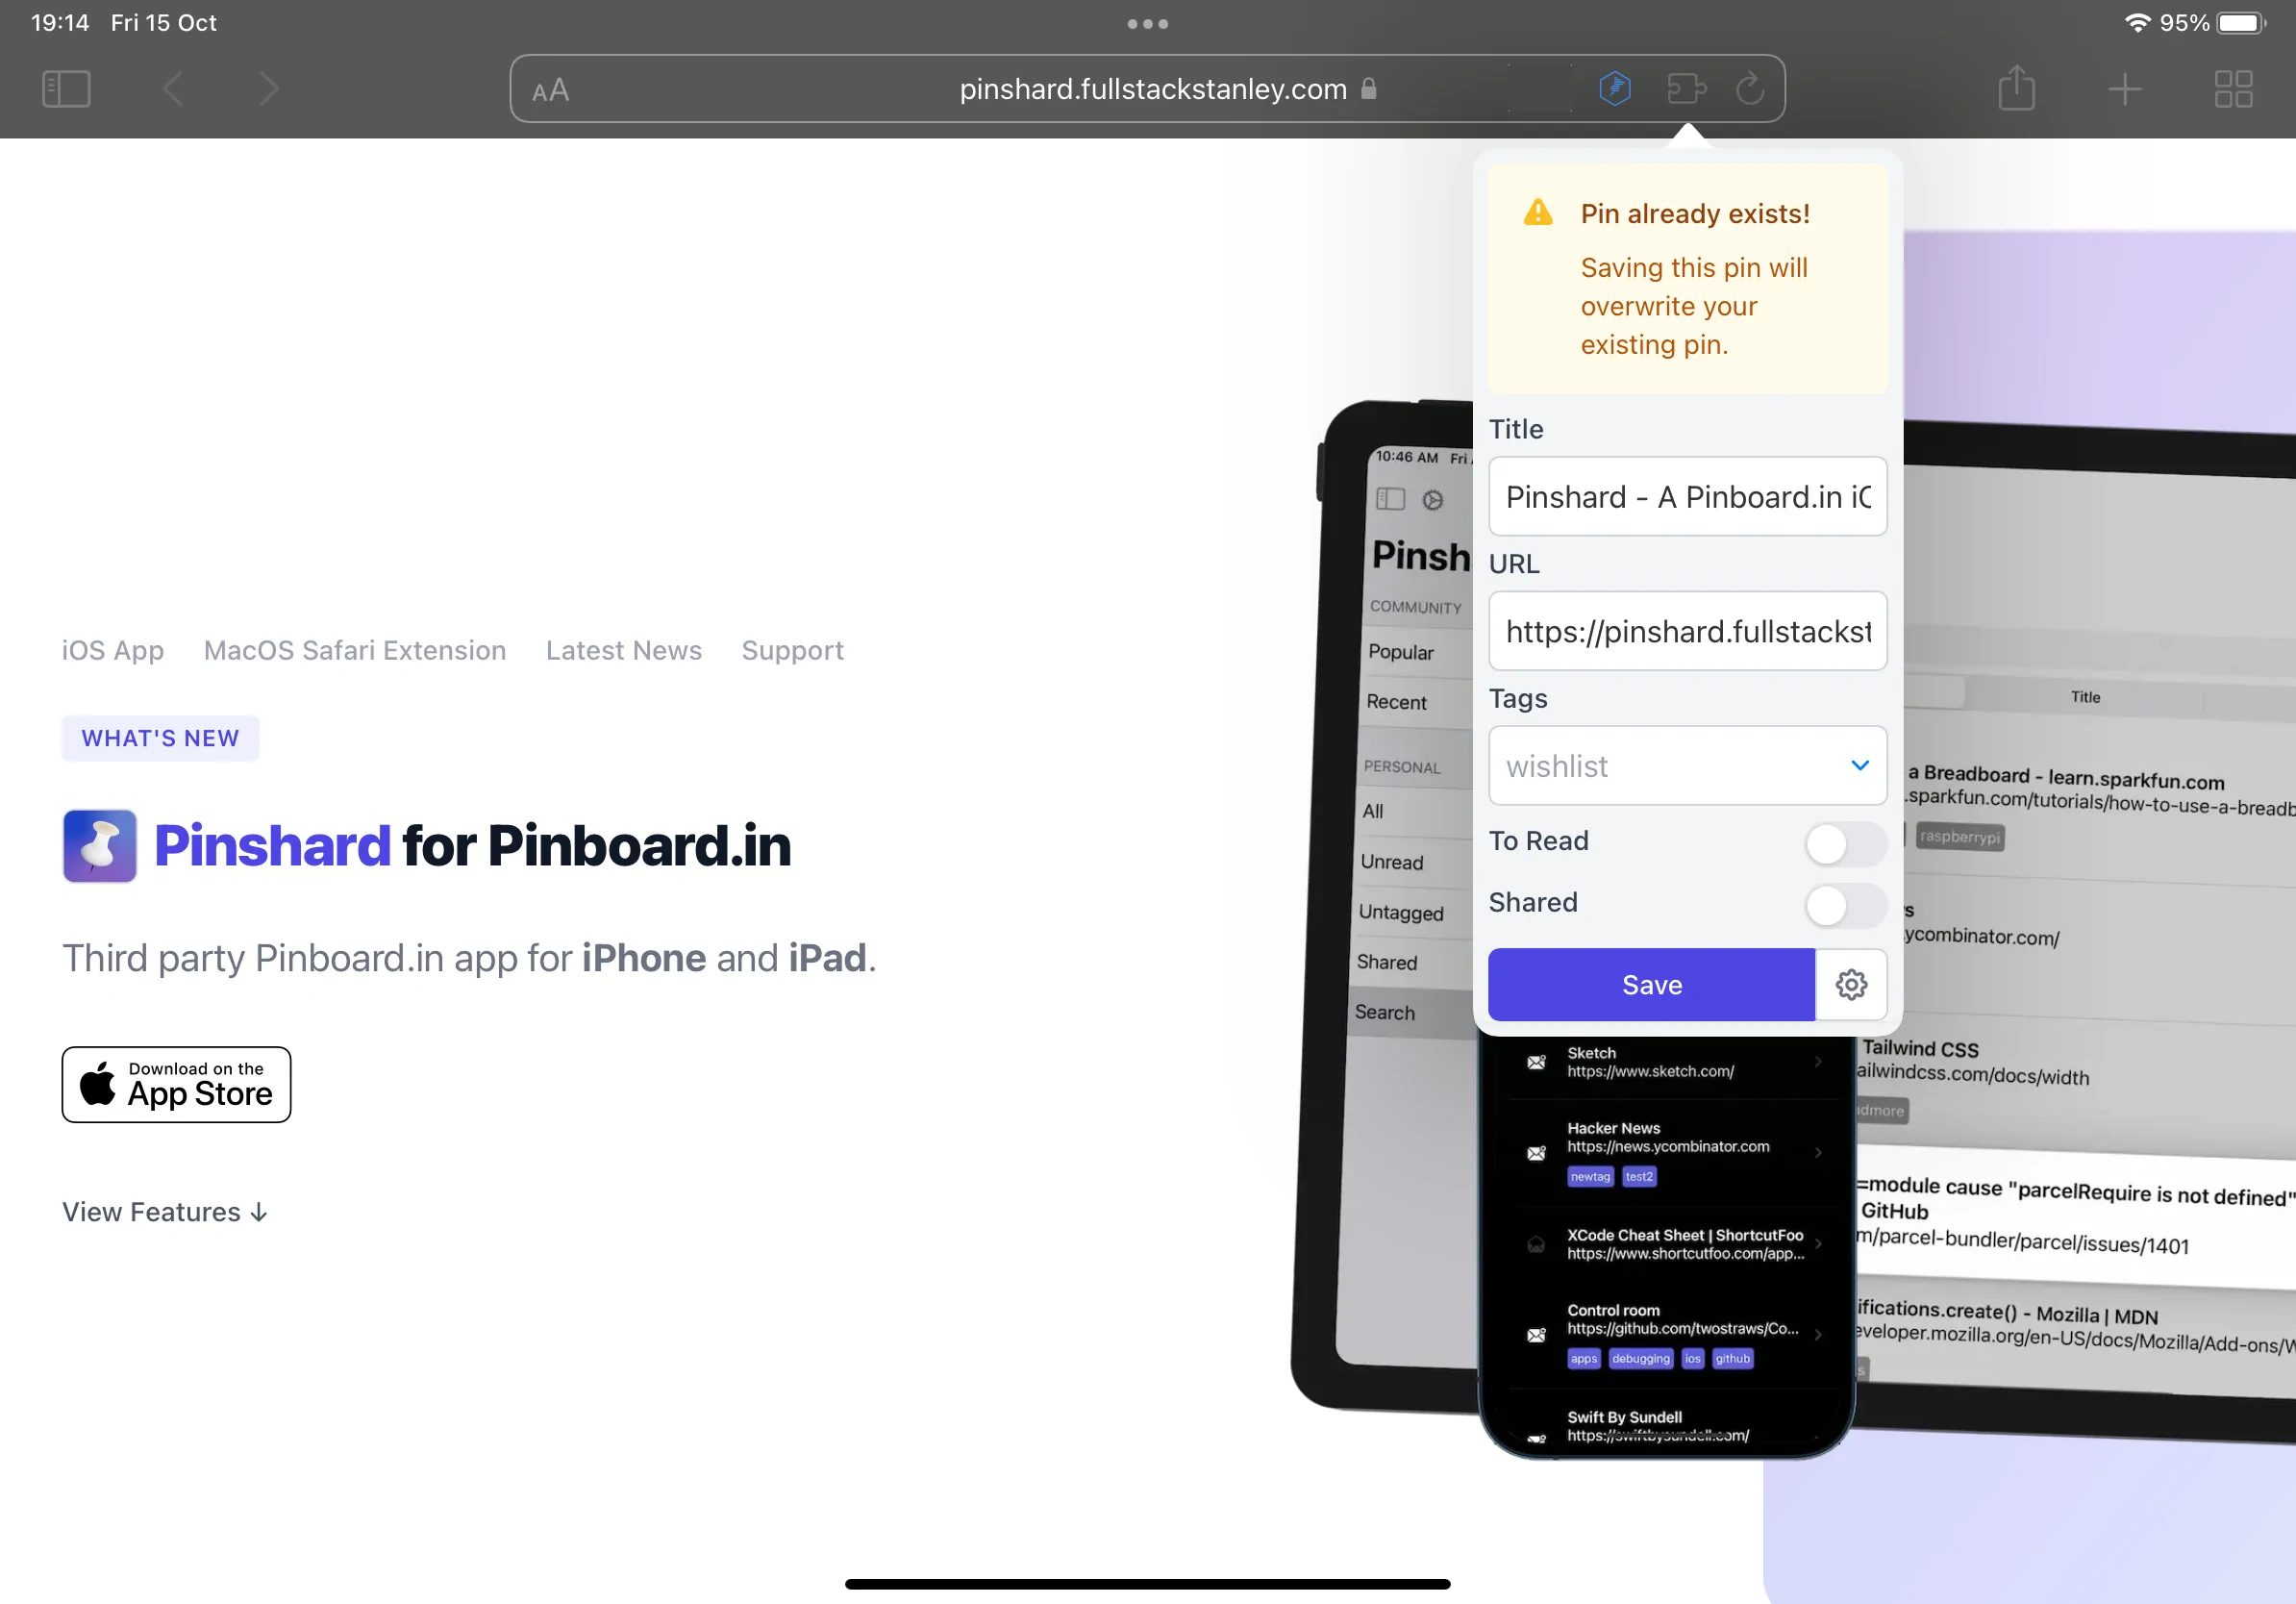Screen dimensions: 2296x1604
Task: Select the iOS App menu tab
Action: pyautogui.click(x=112, y=649)
